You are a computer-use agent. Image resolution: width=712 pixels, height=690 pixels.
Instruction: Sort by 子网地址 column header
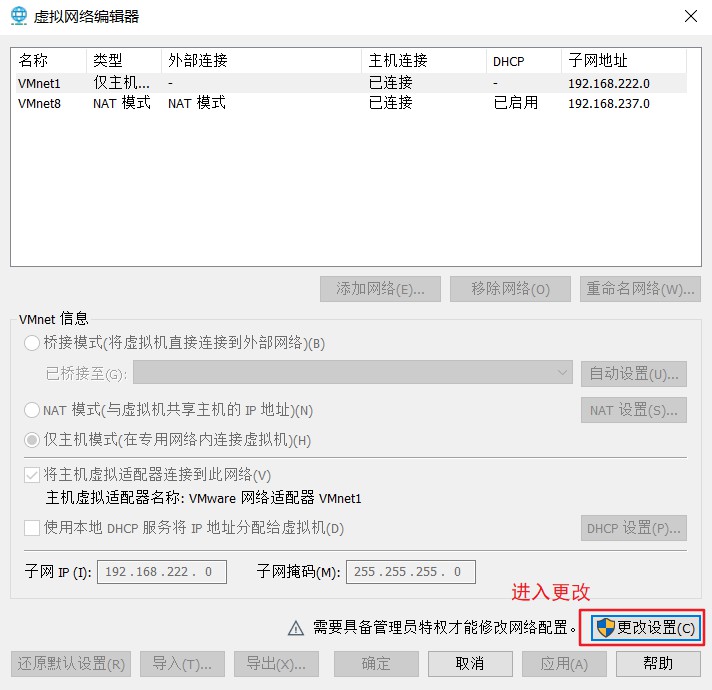click(x=624, y=60)
